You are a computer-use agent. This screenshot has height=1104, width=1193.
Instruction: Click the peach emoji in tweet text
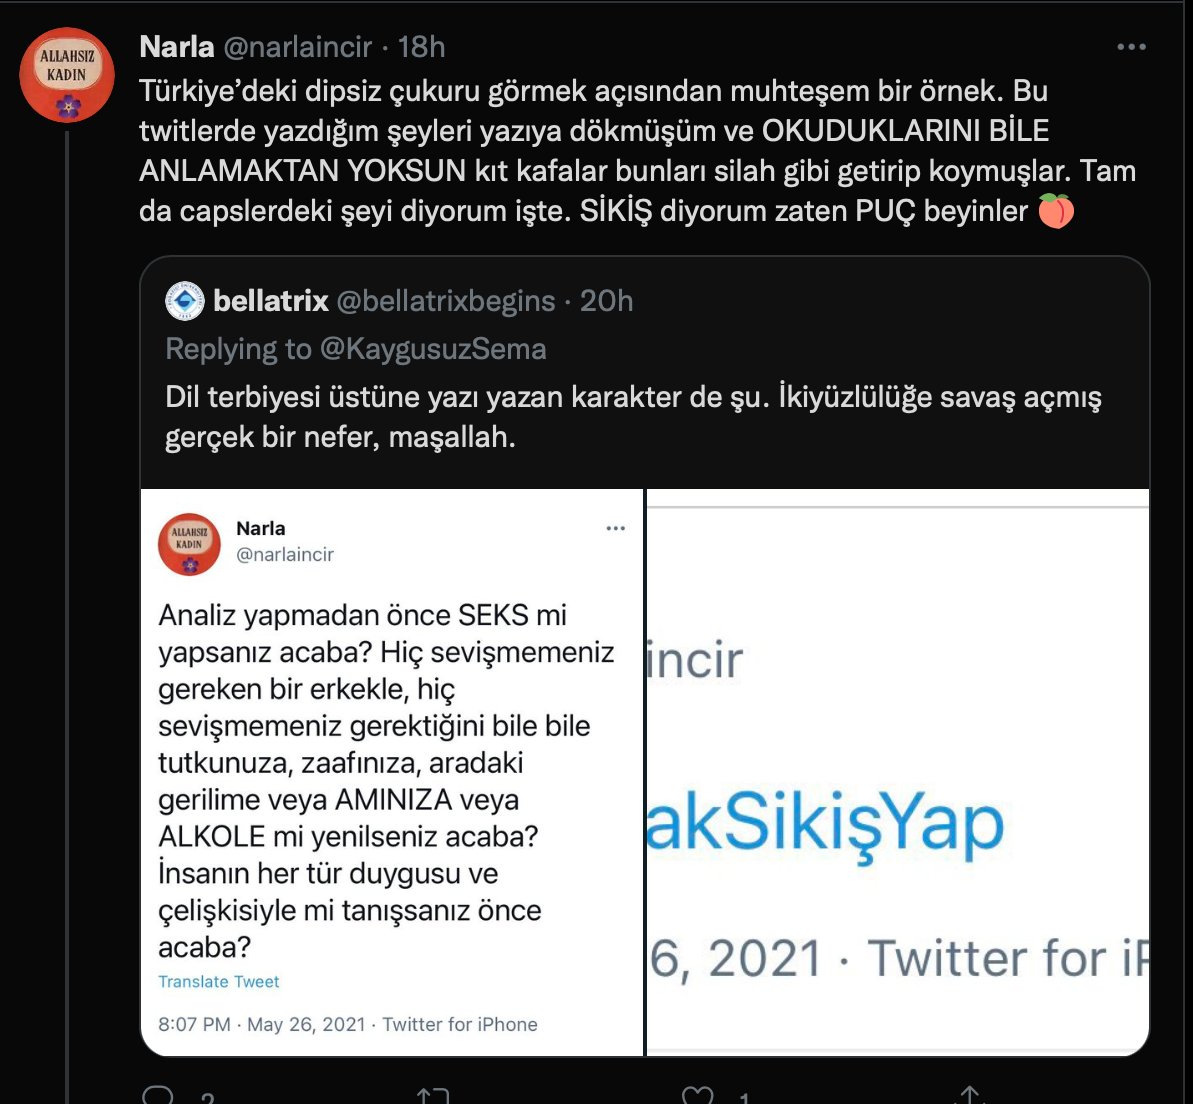click(1056, 211)
